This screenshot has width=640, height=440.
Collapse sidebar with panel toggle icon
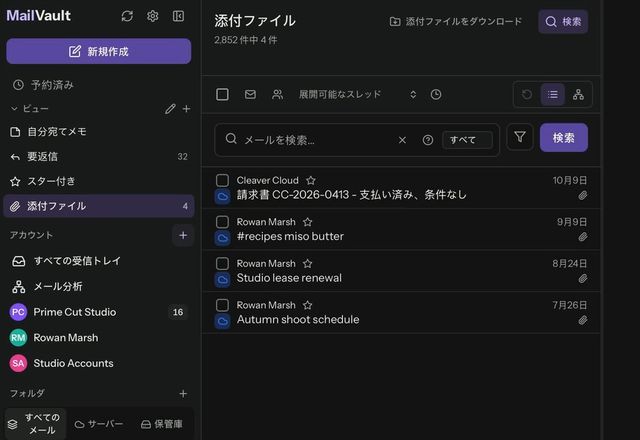(x=178, y=16)
